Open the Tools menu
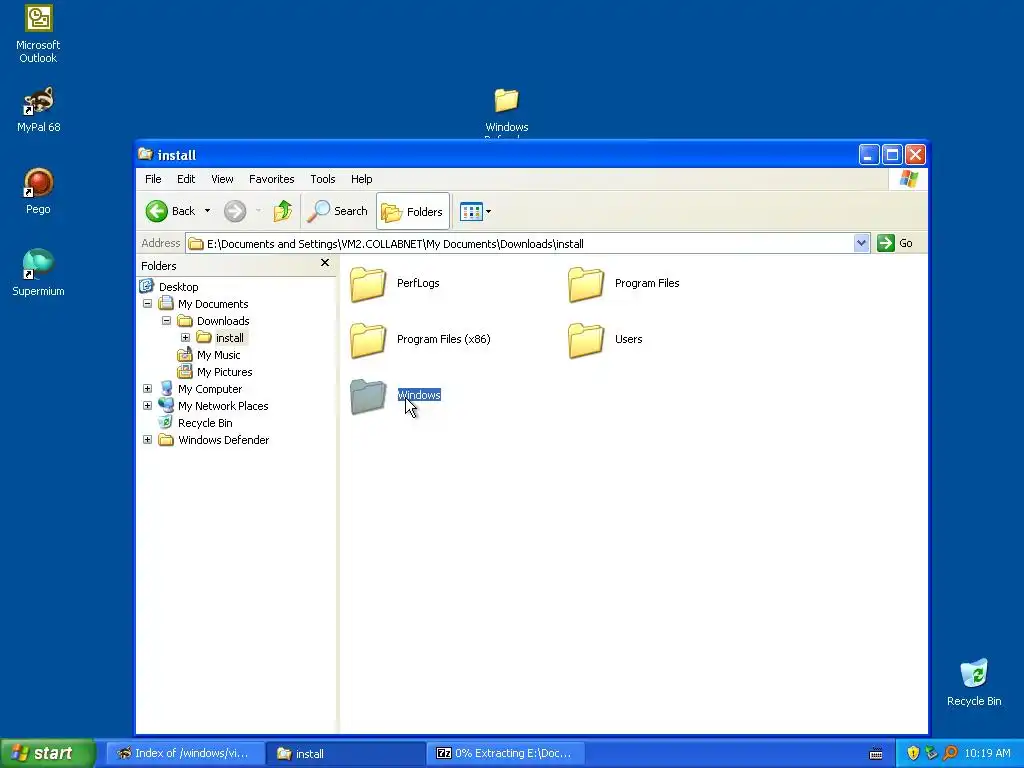 pos(323,179)
